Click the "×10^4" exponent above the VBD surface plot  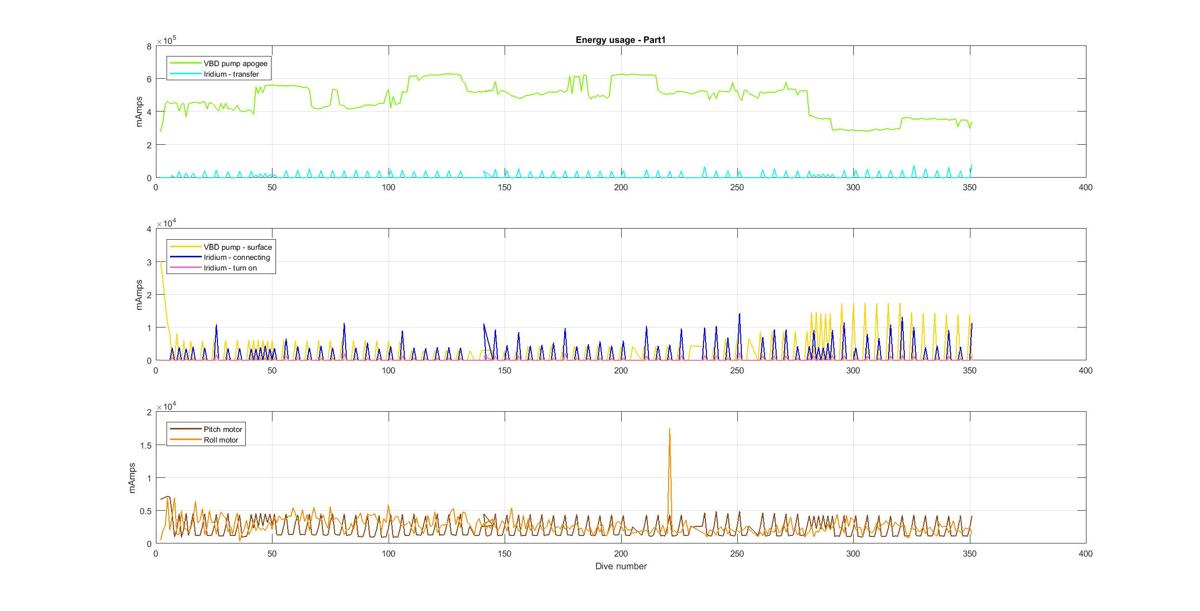(x=166, y=223)
